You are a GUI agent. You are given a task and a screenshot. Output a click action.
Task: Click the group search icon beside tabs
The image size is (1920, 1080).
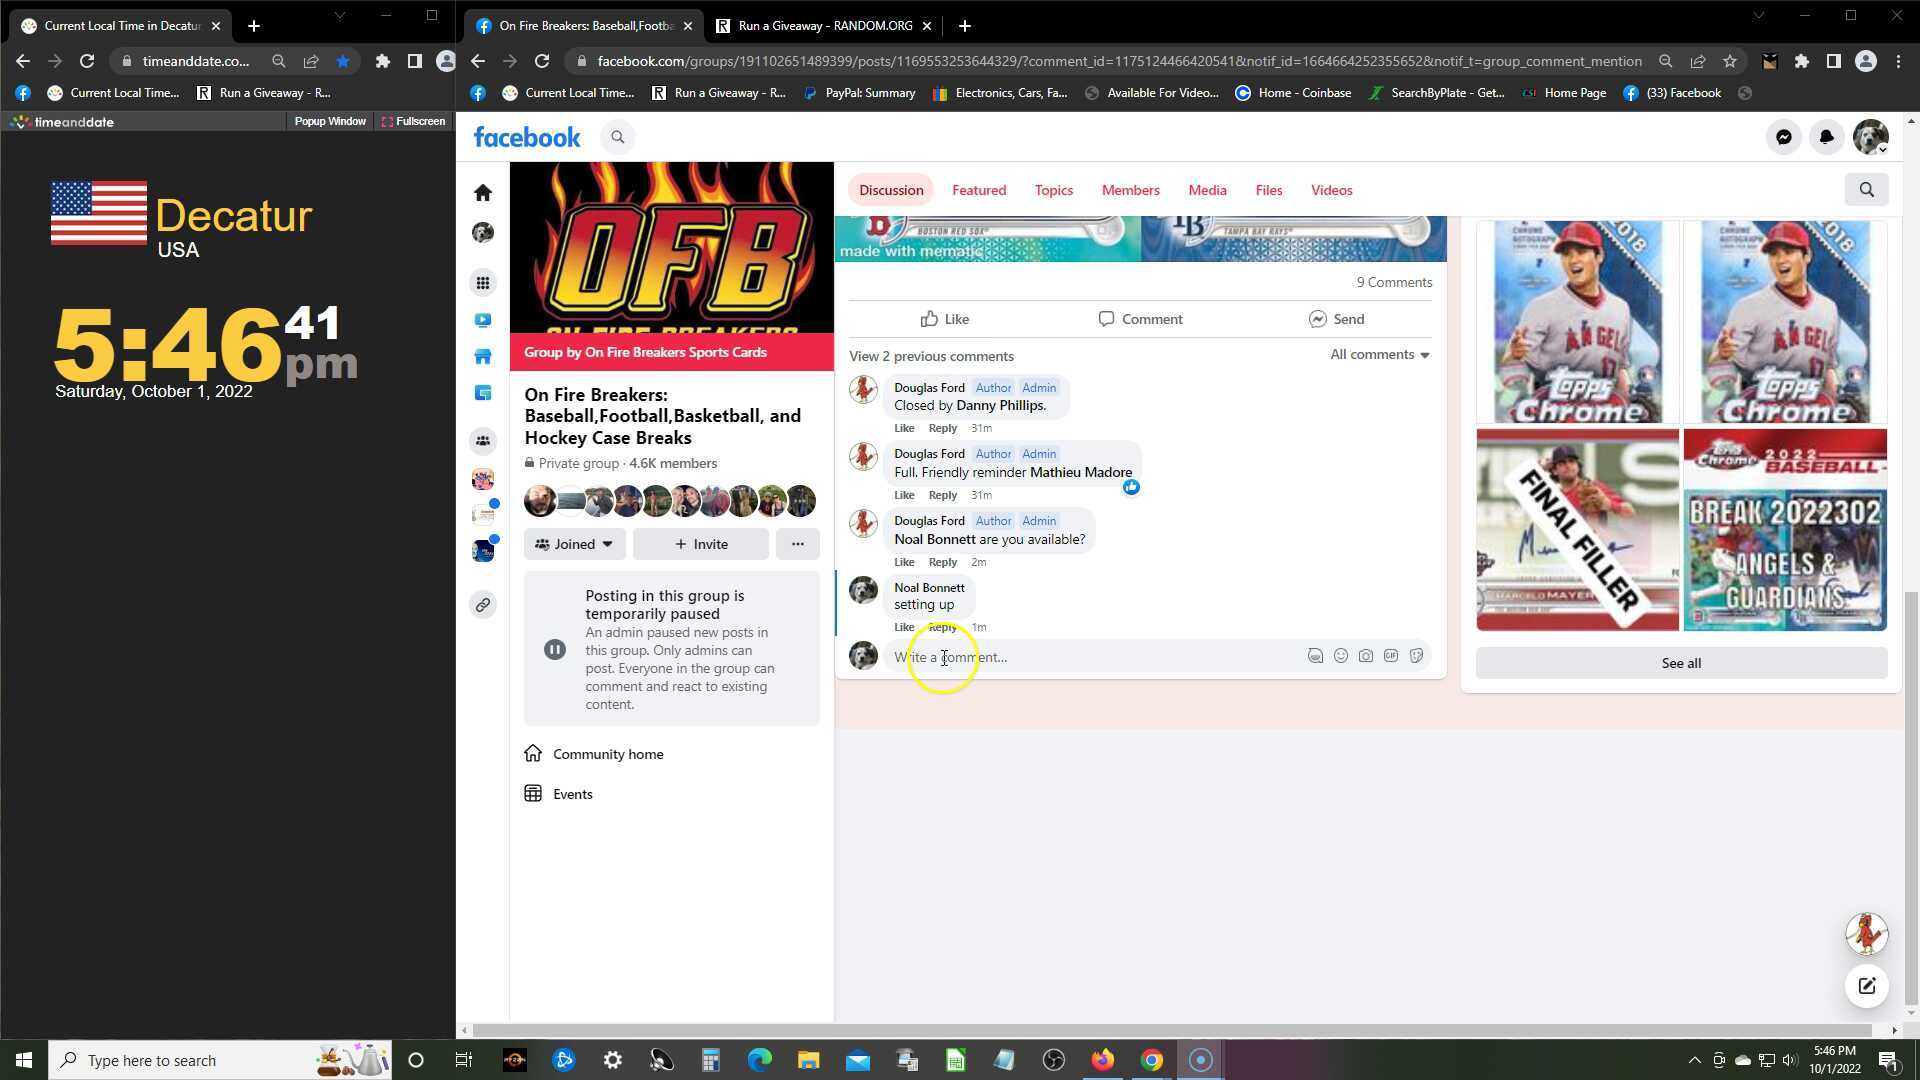[x=1866, y=190]
